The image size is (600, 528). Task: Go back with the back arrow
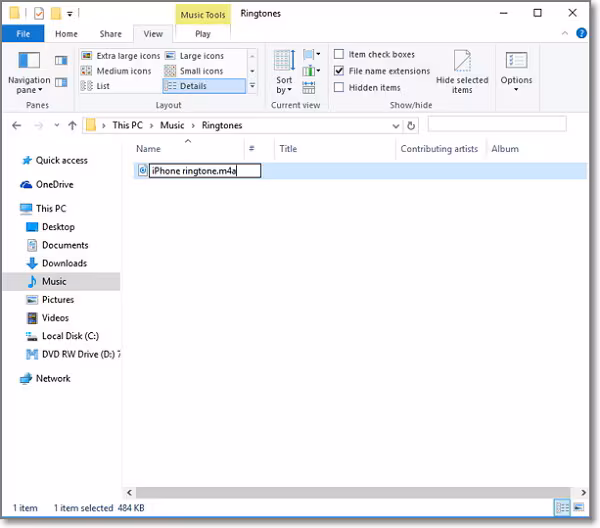pyautogui.click(x=16, y=125)
